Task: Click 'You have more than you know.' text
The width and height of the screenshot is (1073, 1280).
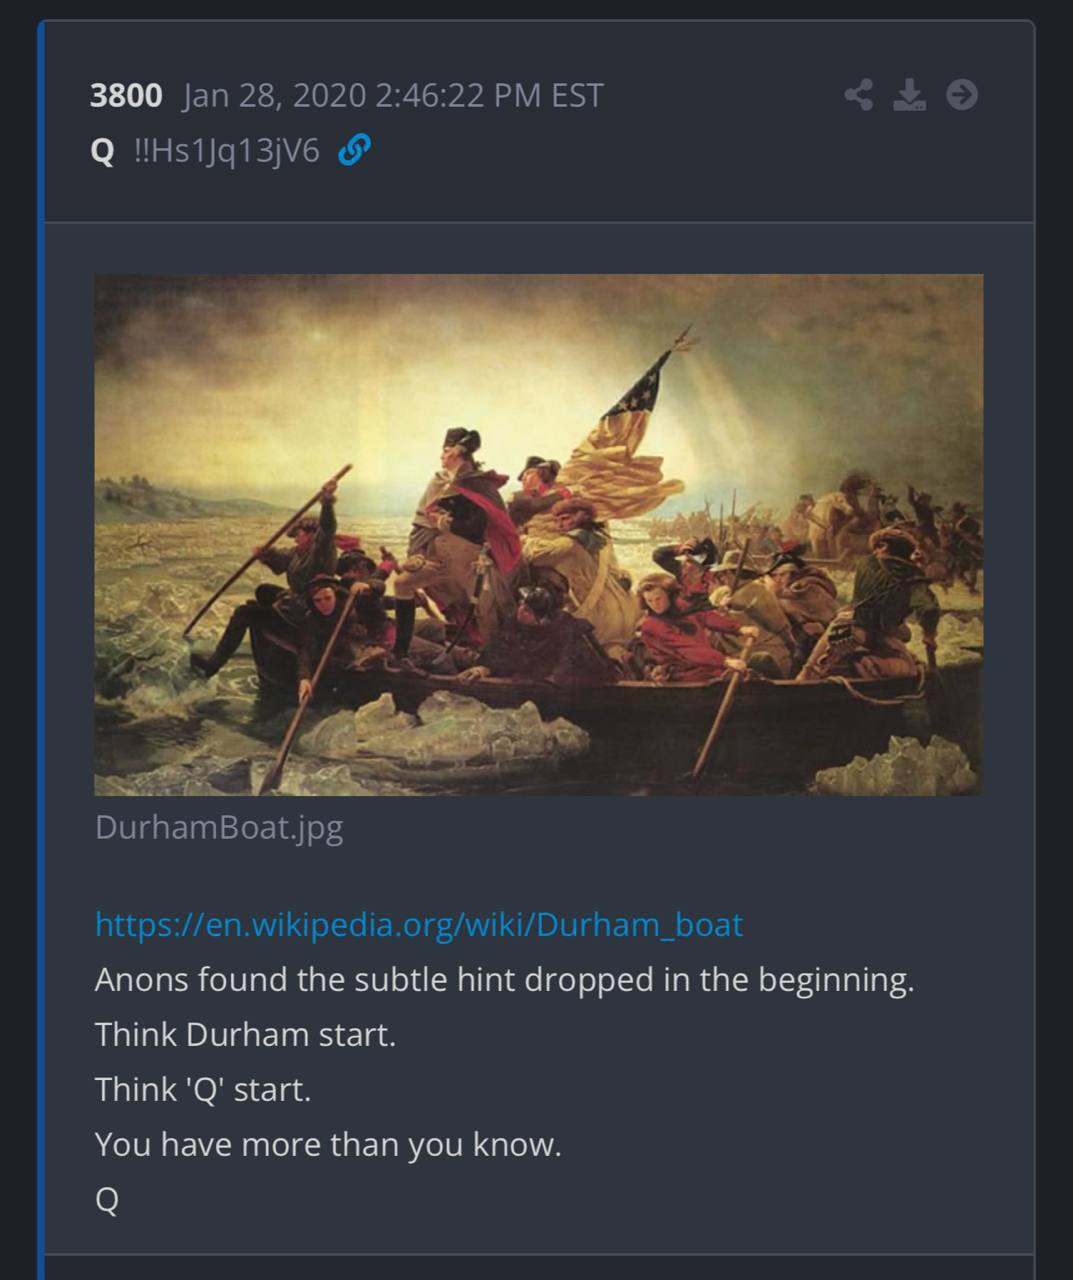Action: (x=328, y=1145)
